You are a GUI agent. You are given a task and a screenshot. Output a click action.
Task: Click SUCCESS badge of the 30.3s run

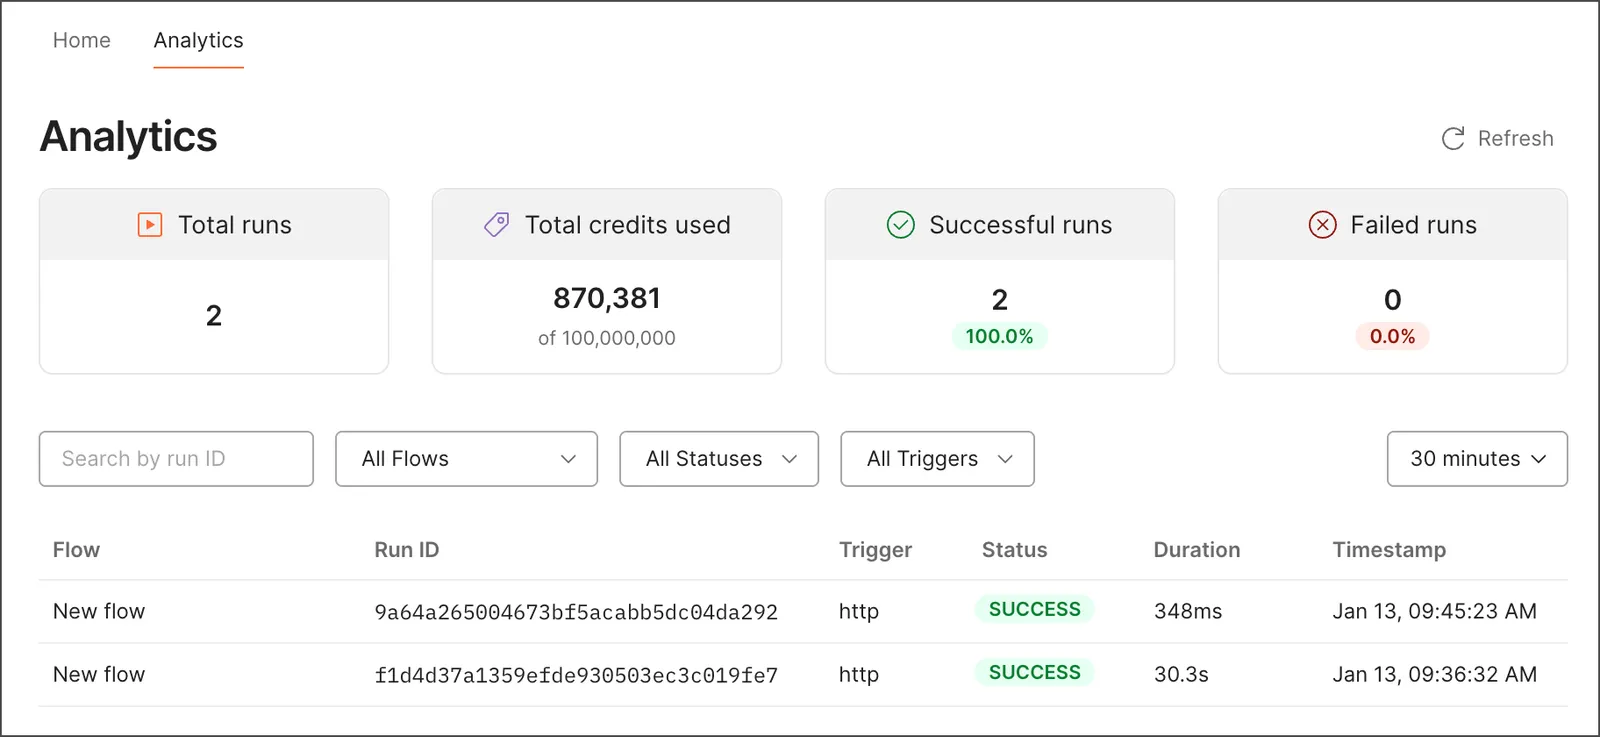(1035, 672)
